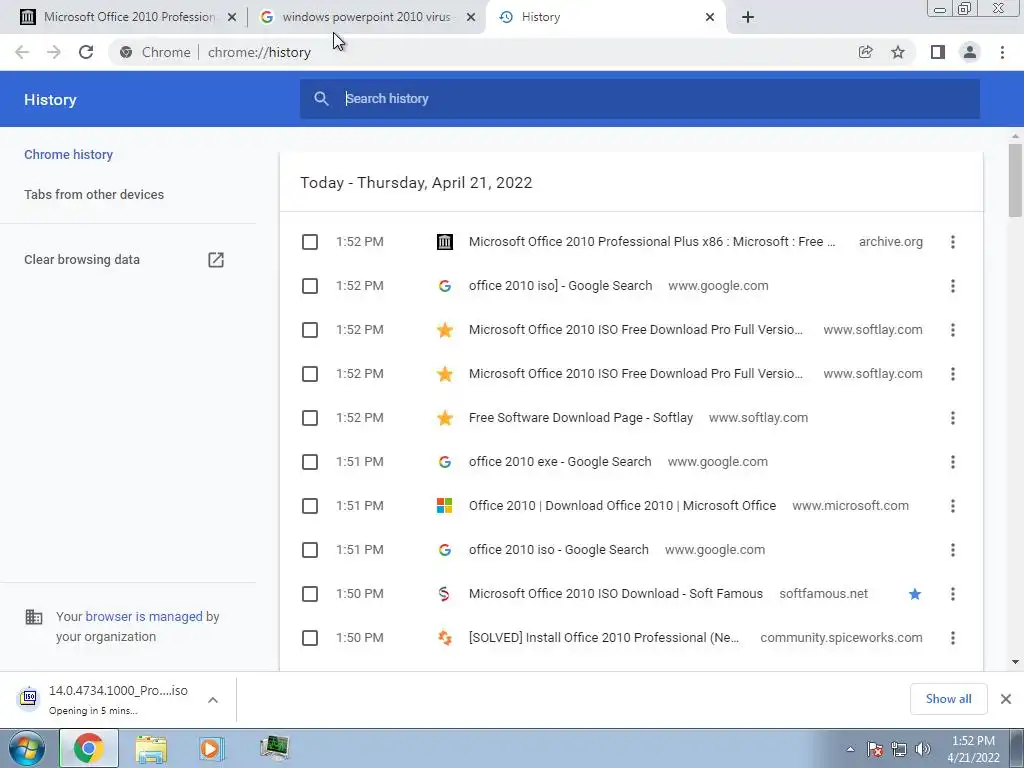Open a new tab with plus button

pyautogui.click(x=748, y=17)
